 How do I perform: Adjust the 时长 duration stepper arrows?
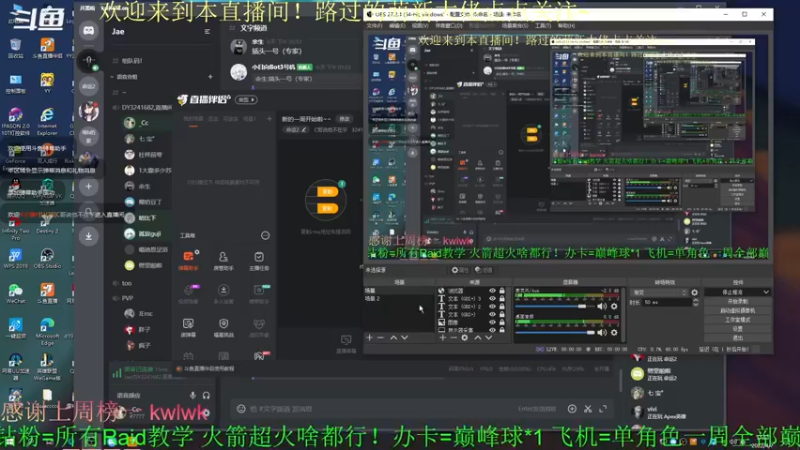695,303
